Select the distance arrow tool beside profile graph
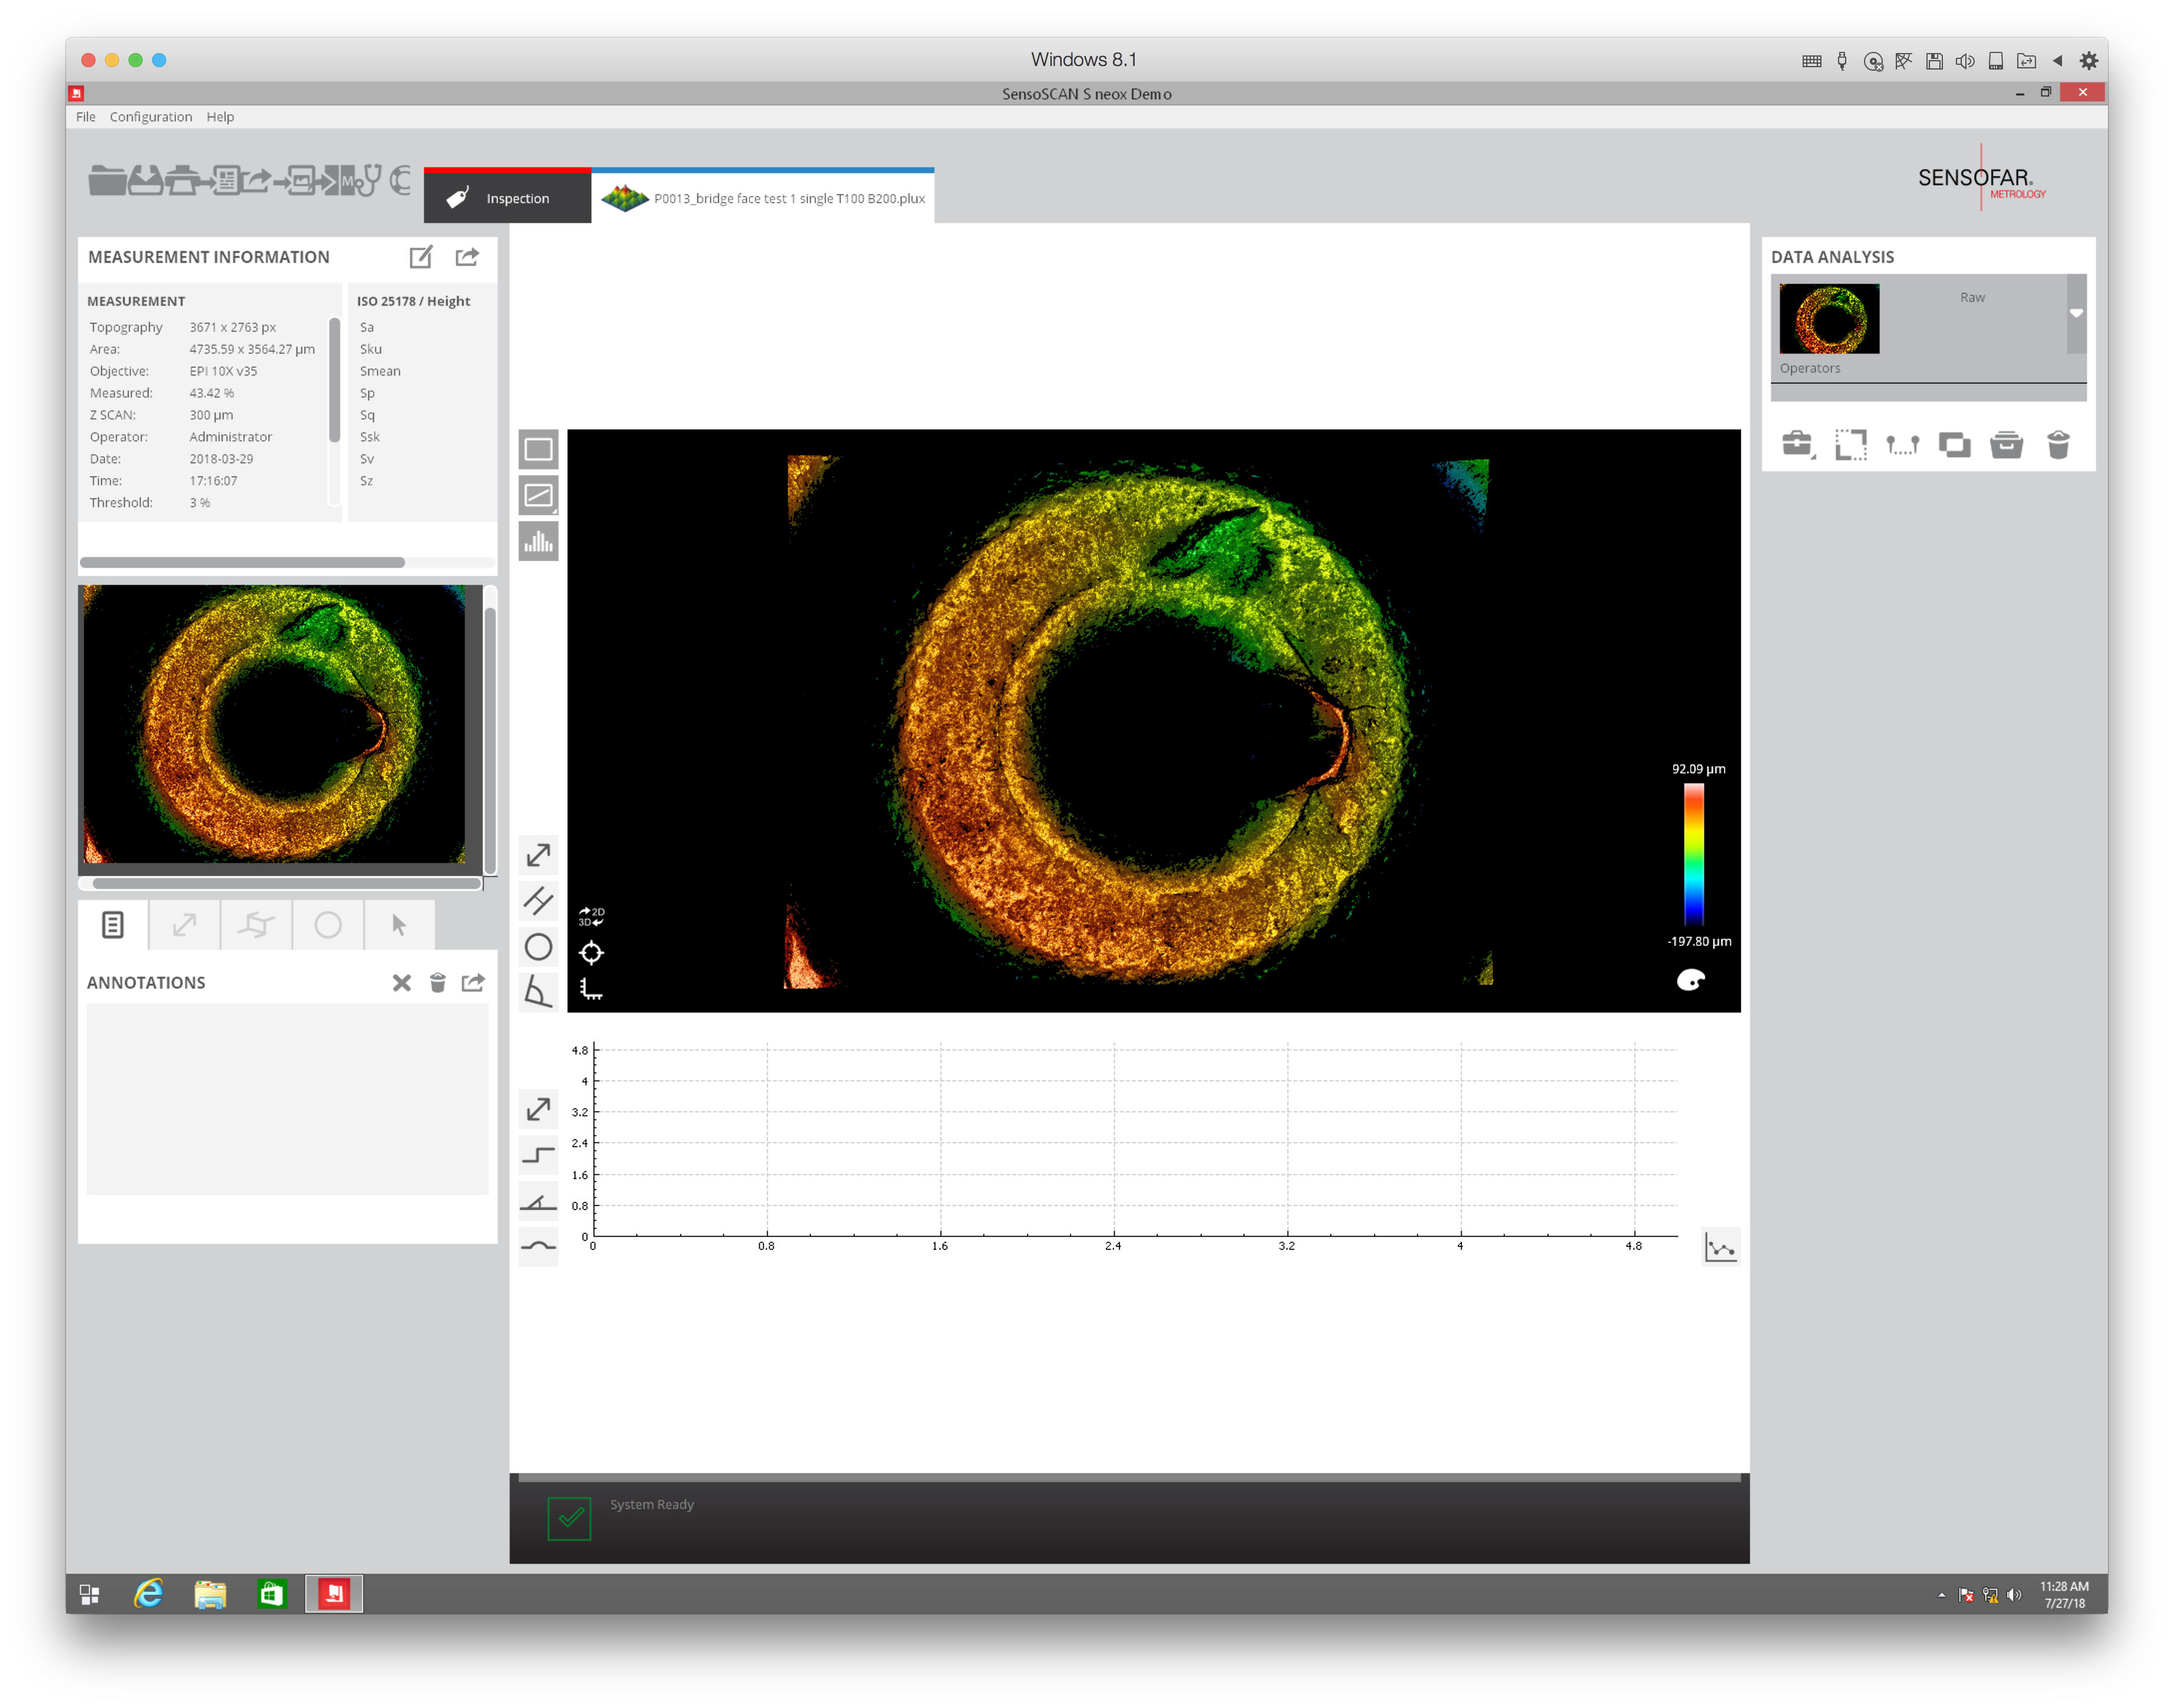The height and width of the screenshot is (1708, 2174). 538,1109
